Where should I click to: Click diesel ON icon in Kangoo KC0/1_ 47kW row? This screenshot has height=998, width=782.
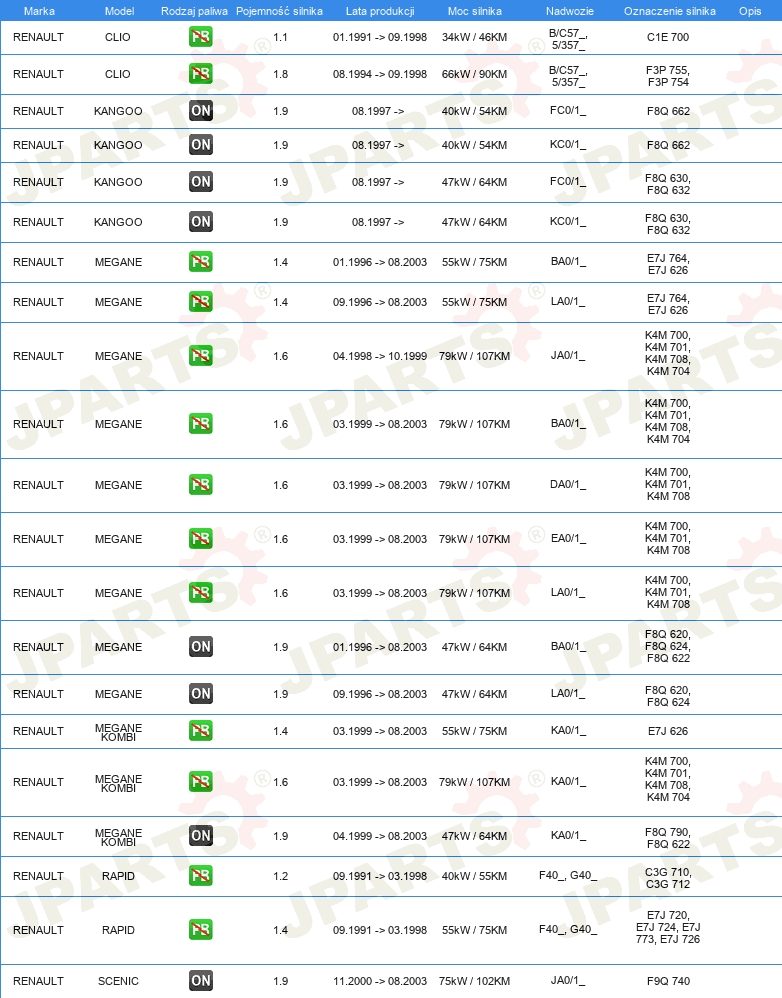click(200, 222)
